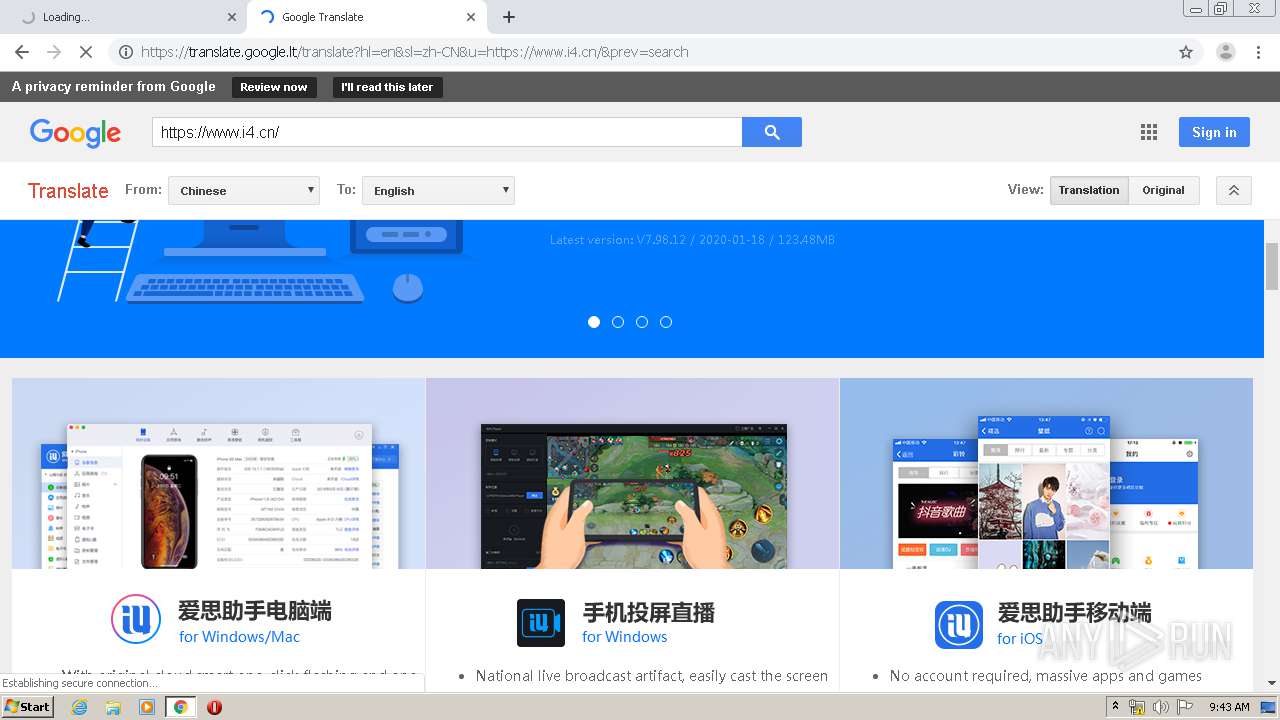Close the Loading tab

coord(231,17)
